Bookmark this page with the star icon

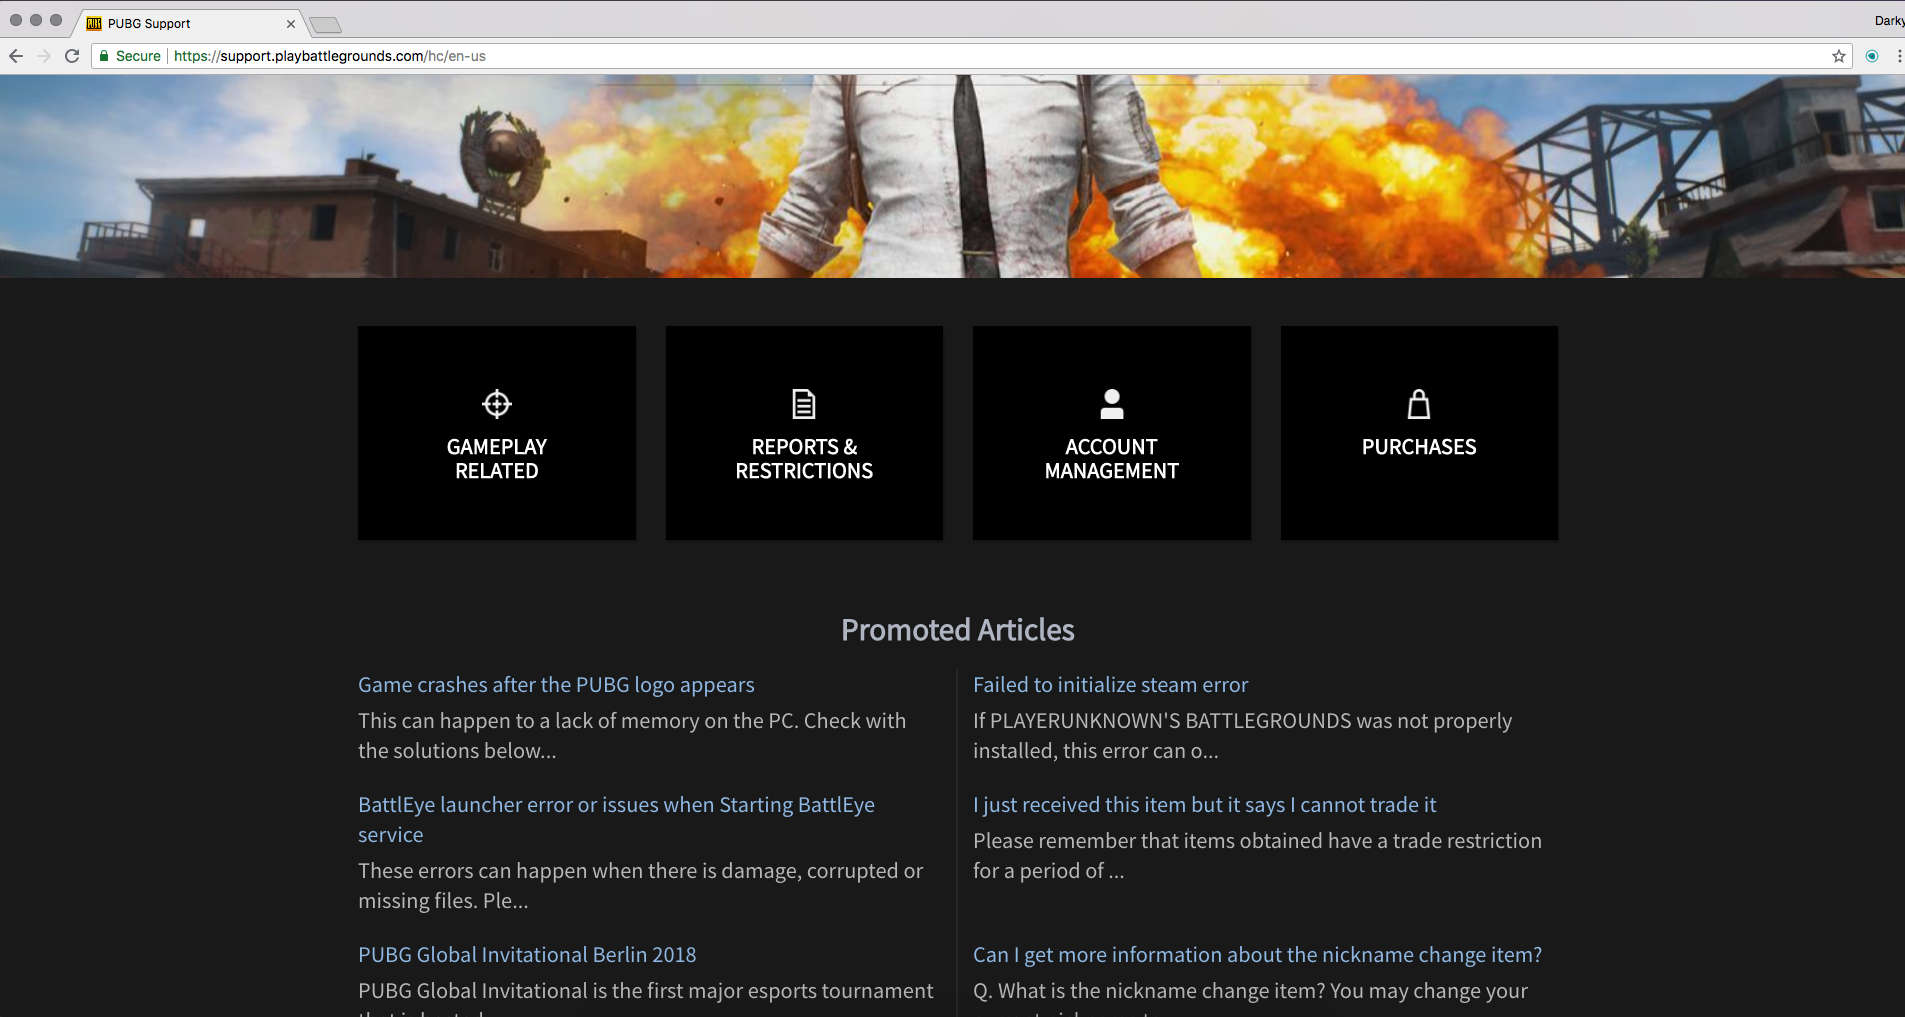1838,56
